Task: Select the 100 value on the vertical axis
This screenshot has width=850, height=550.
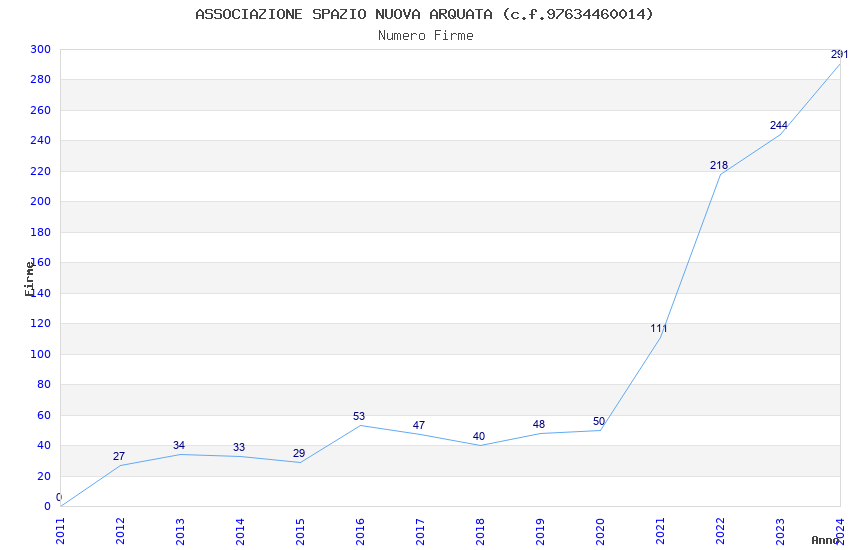Action: click(41, 354)
